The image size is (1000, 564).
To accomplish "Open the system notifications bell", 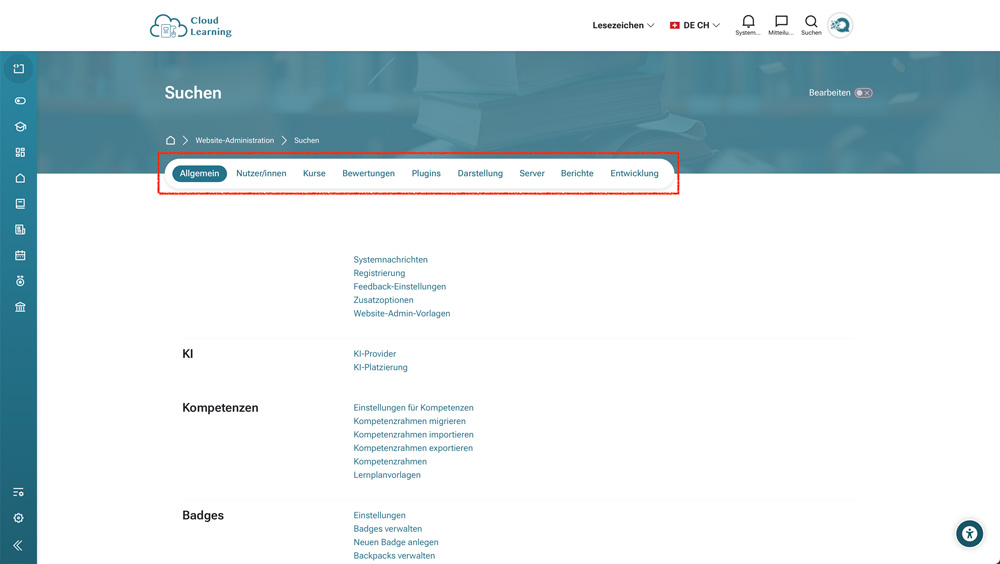I will (x=748, y=22).
